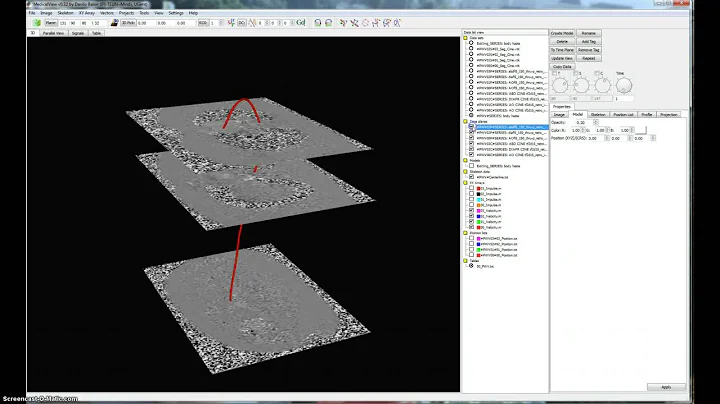Screen dimensions: 720x404
Task: Toggle checkbox of the last data plane row
Action: click(x=471, y=155)
